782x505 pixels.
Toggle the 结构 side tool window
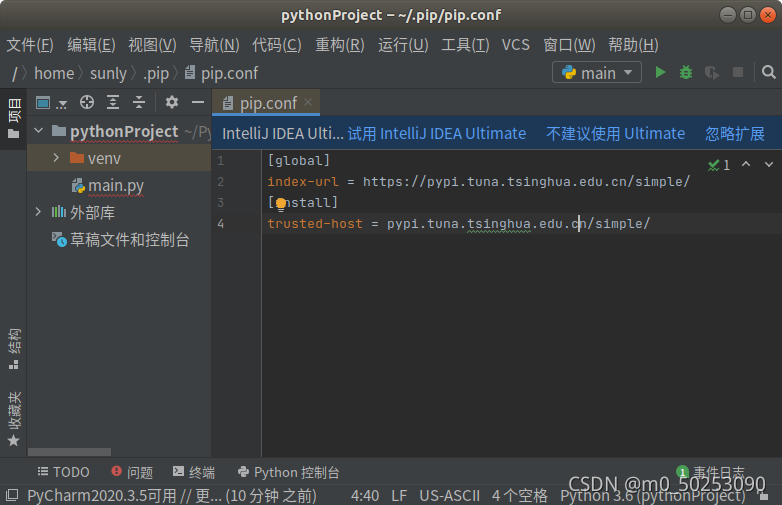(13, 349)
